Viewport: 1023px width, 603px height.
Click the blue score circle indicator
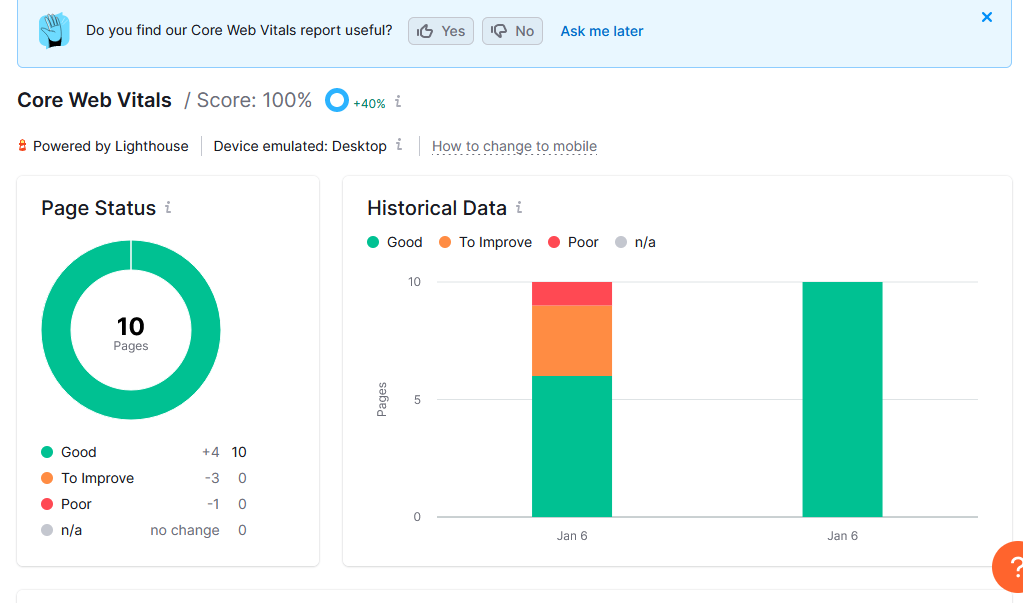[x=337, y=100]
